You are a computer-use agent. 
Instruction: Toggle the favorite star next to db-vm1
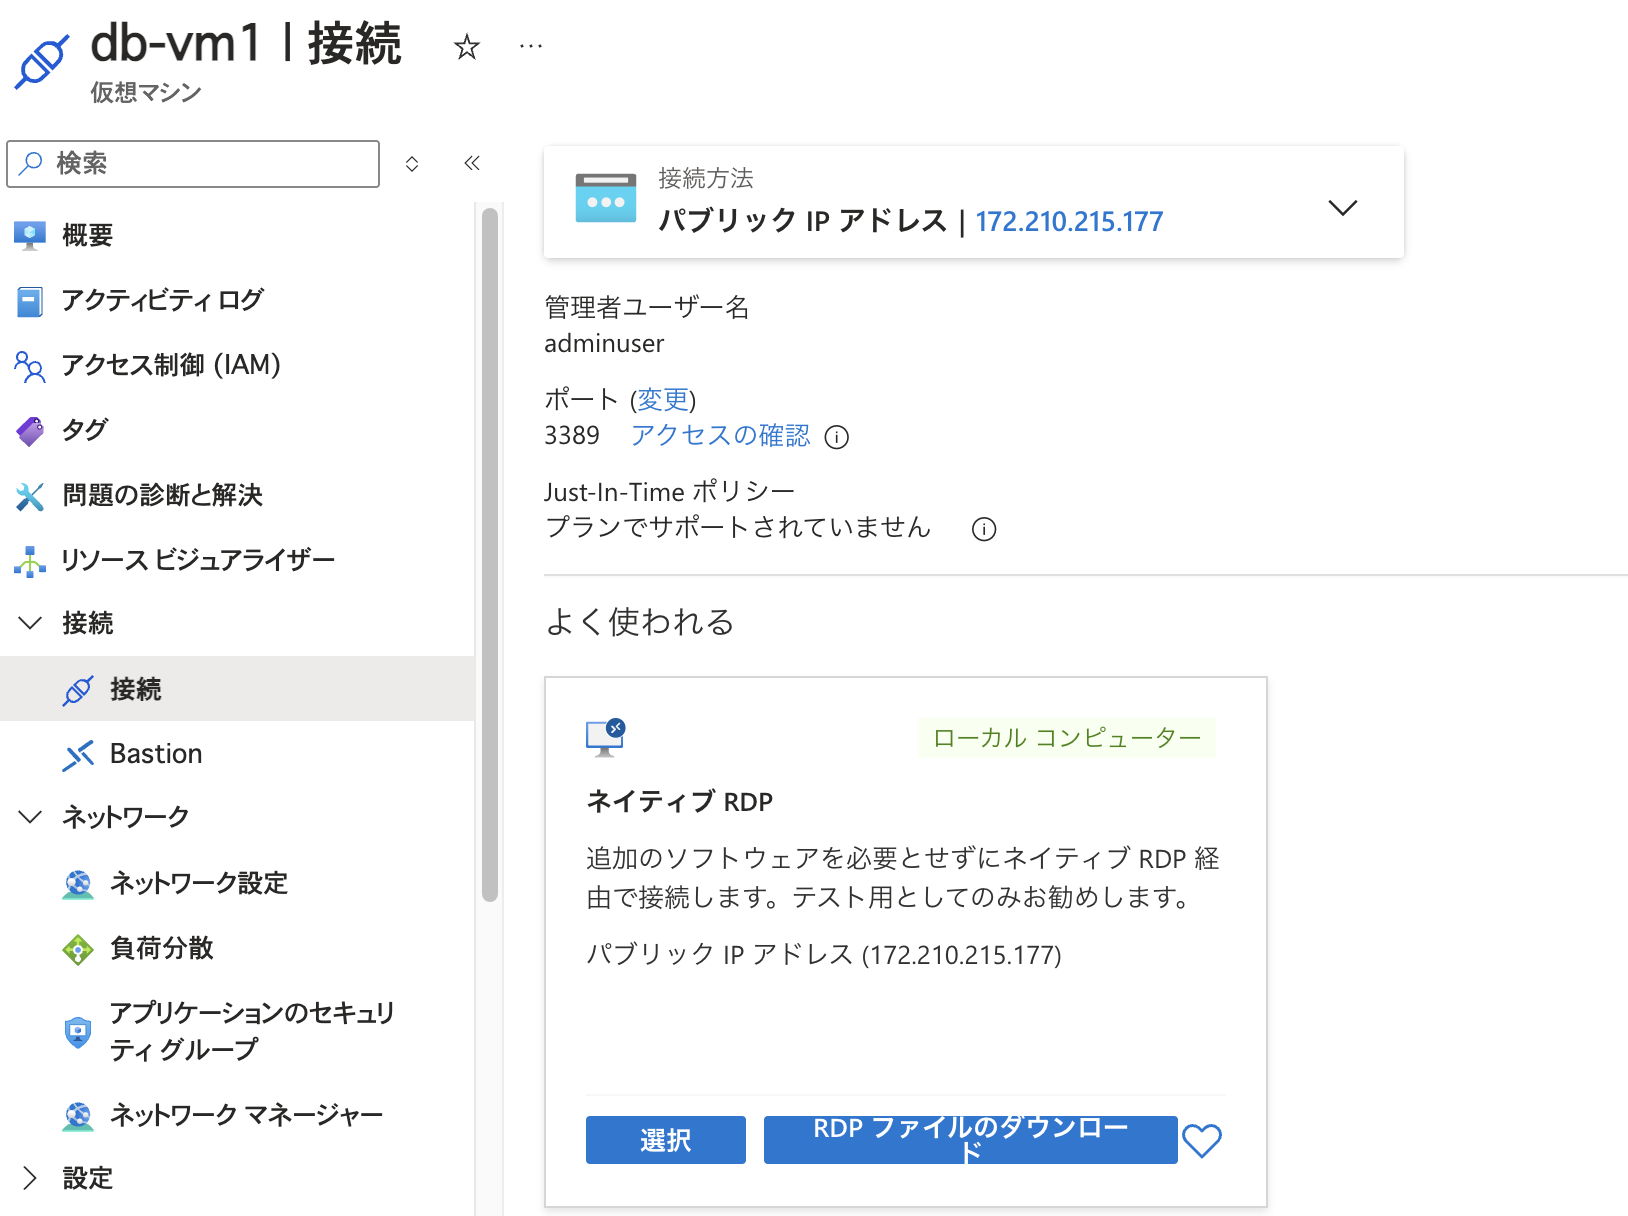coord(466,46)
